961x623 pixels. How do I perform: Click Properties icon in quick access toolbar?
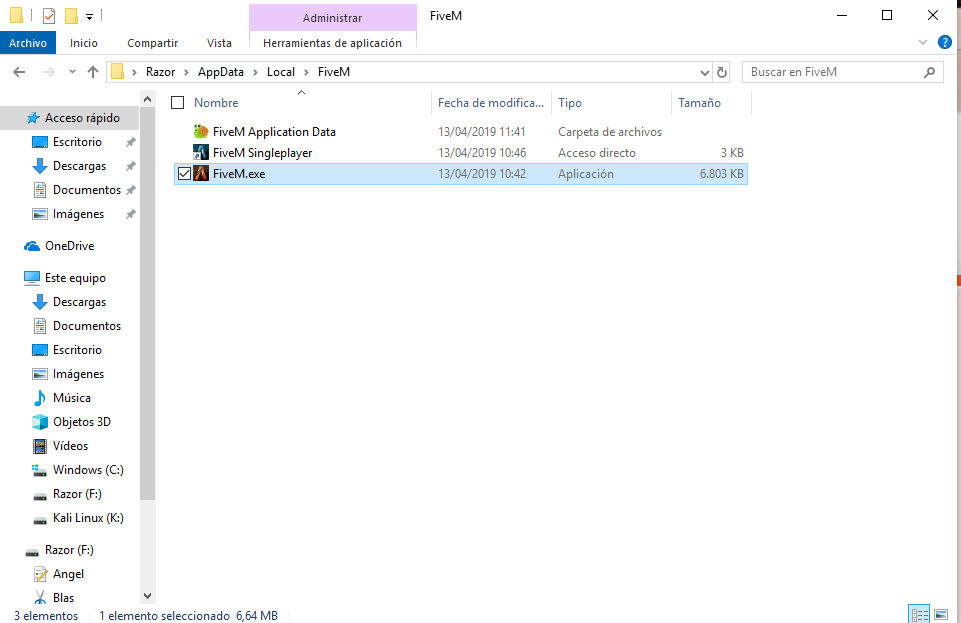click(x=49, y=15)
